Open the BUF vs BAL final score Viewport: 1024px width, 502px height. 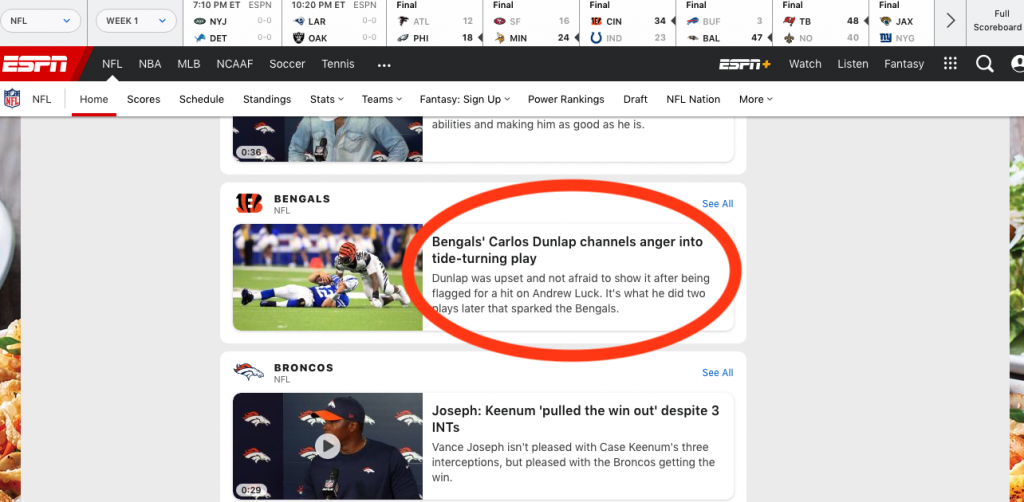coord(724,23)
